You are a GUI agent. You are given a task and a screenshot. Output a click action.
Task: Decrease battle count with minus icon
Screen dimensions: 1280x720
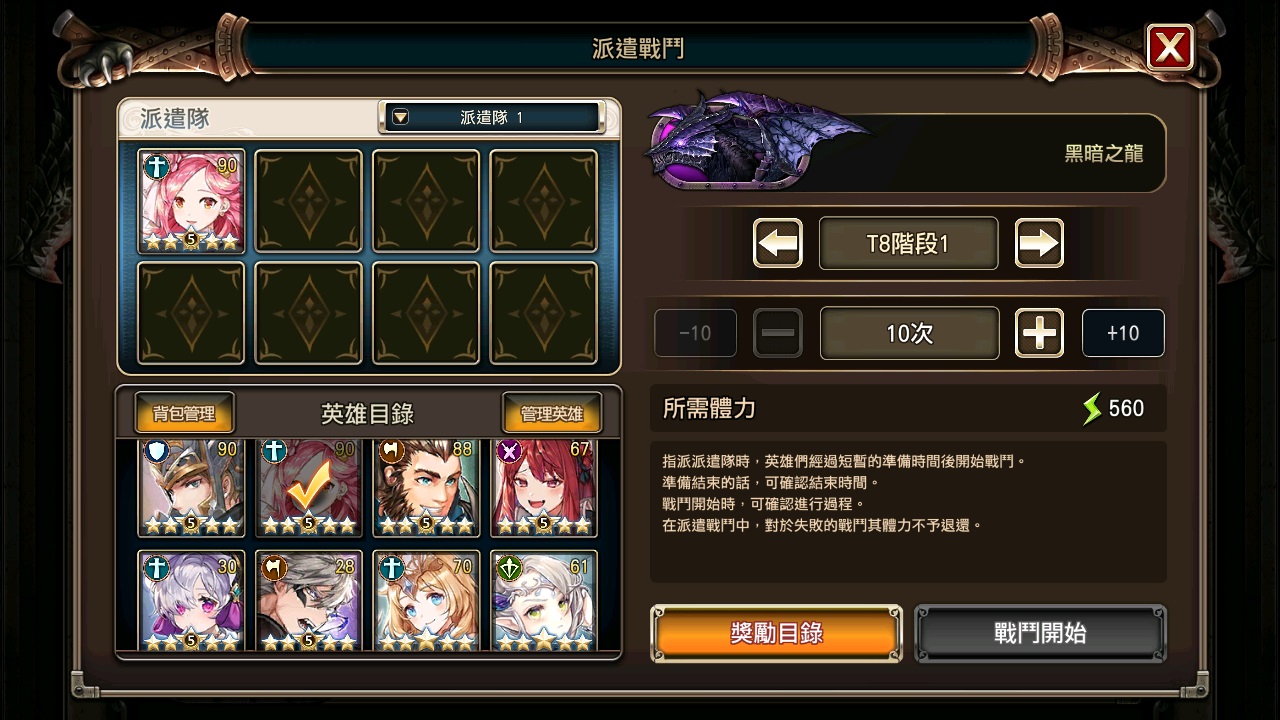pos(778,333)
